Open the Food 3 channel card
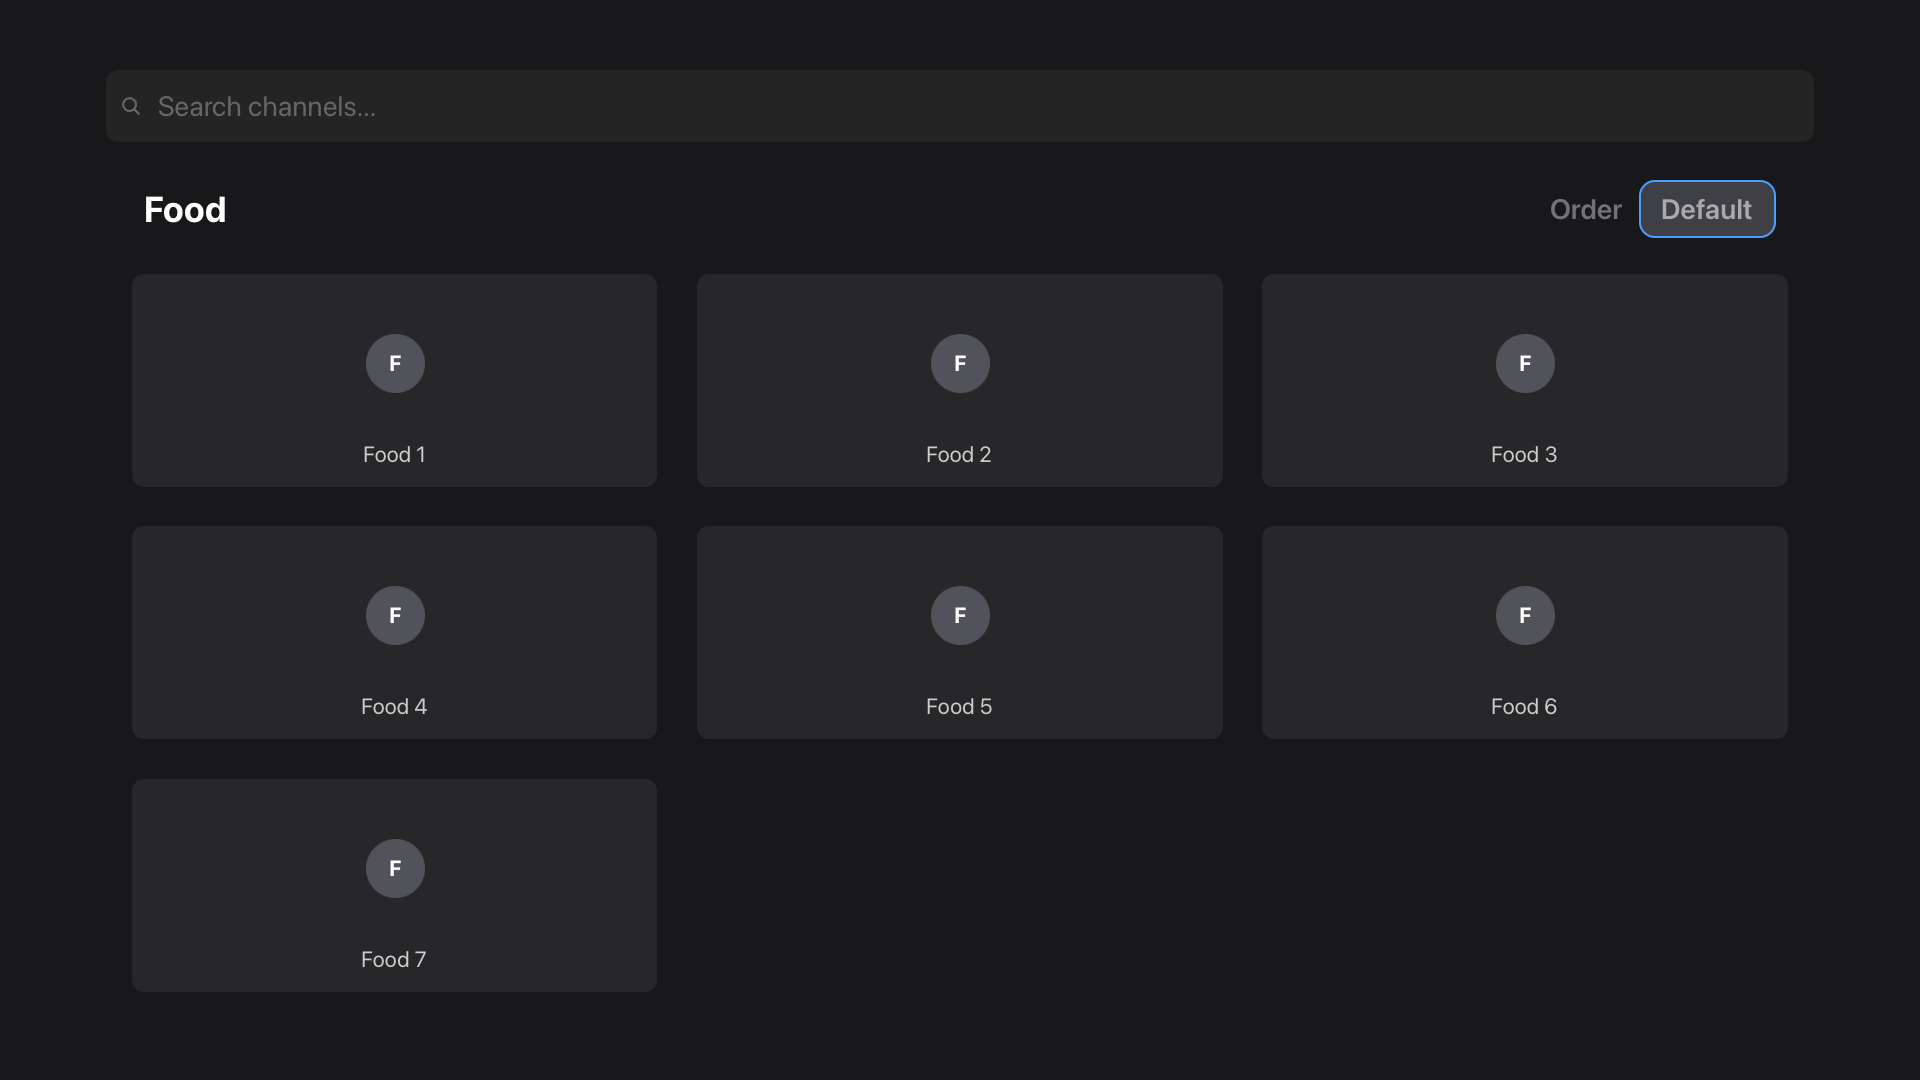 click(x=1524, y=380)
